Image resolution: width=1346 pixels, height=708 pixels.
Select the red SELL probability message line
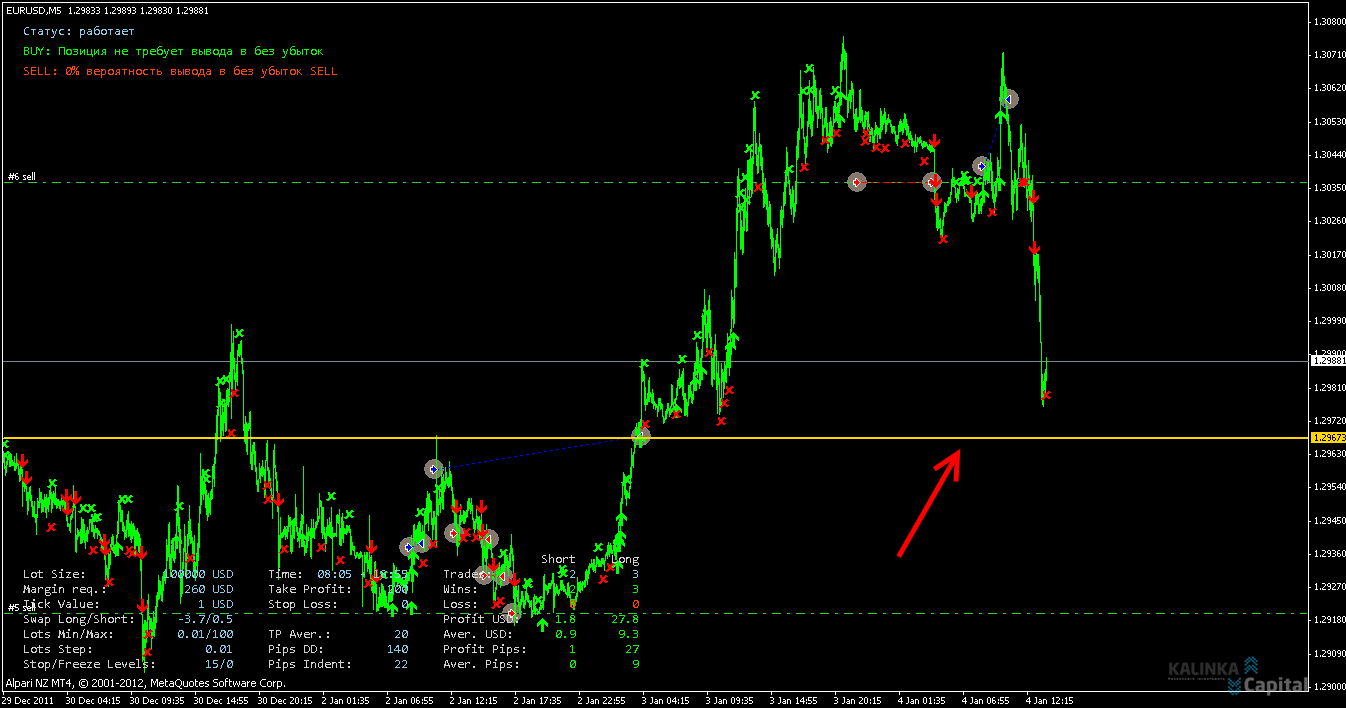tap(180, 71)
